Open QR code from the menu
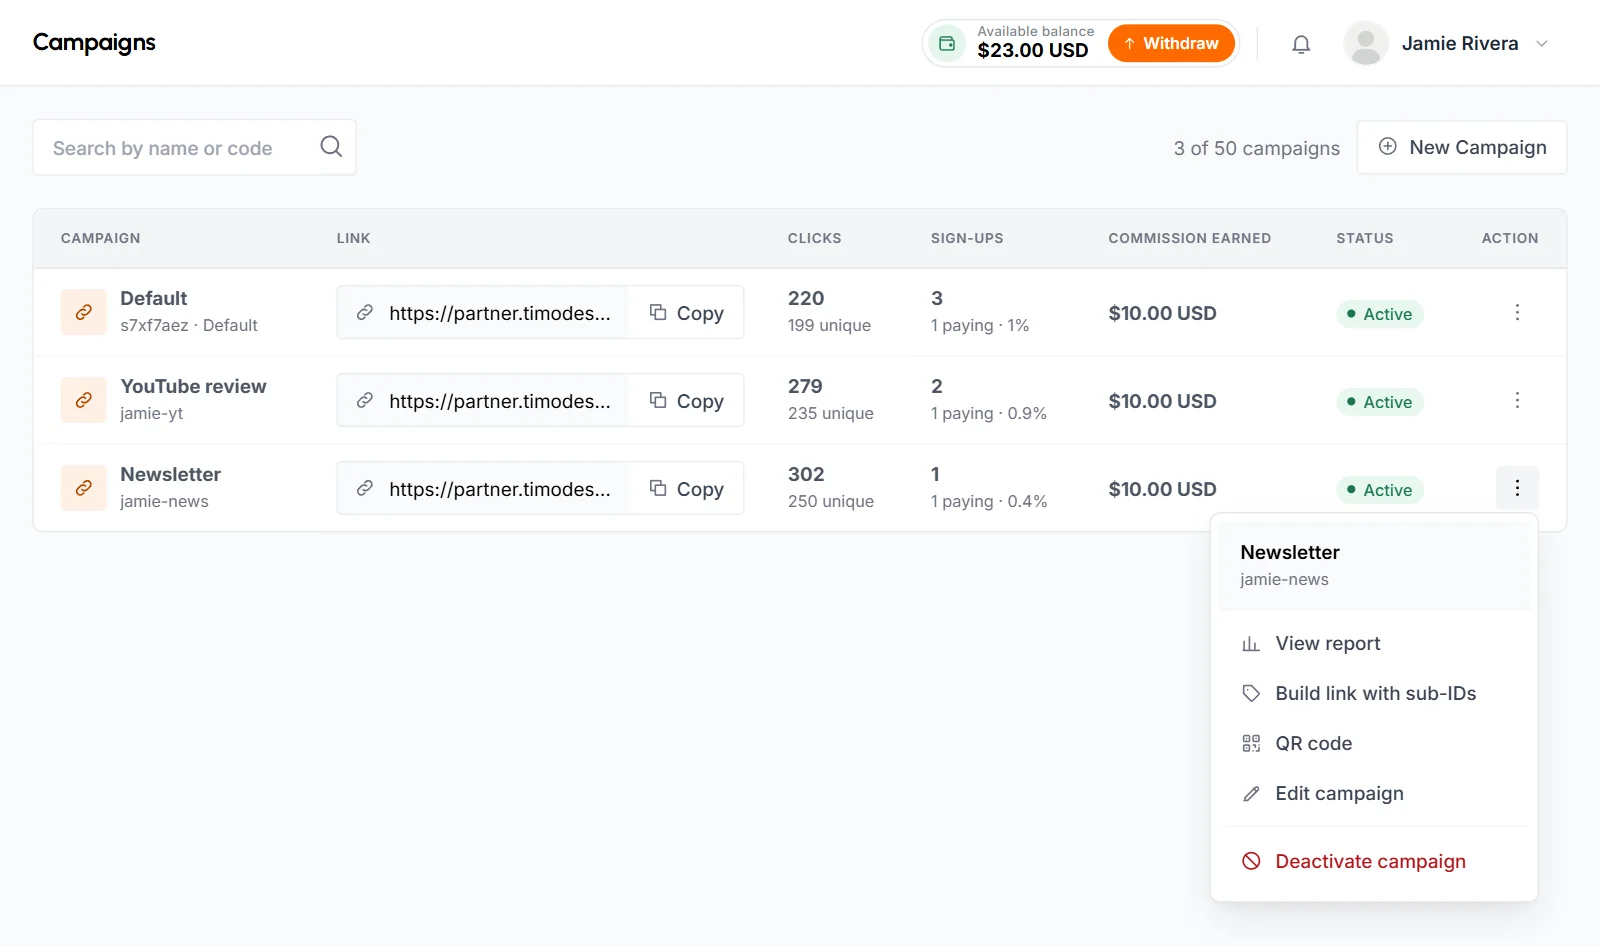Viewport: 1600px width, 946px height. (x=1374, y=744)
